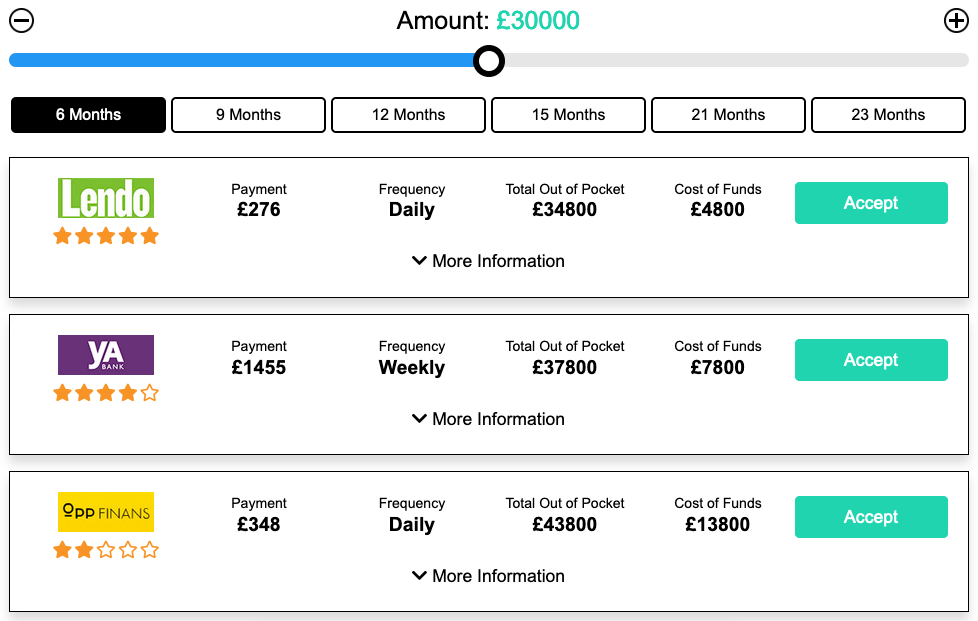Viewport: 978px width, 621px height.
Task: Choose the 9 Months term
Action: (x=248, y=115)
